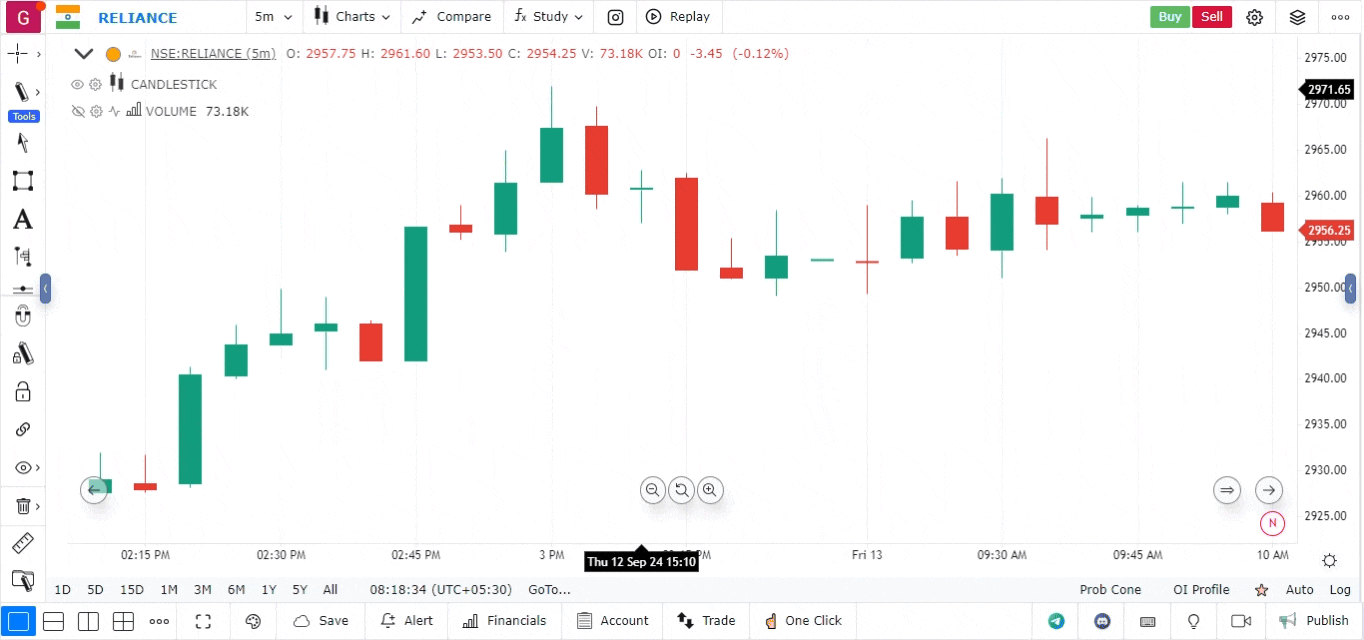
Task: Hide the Candlestick series with eye icon
Action: tap(77, 84)
